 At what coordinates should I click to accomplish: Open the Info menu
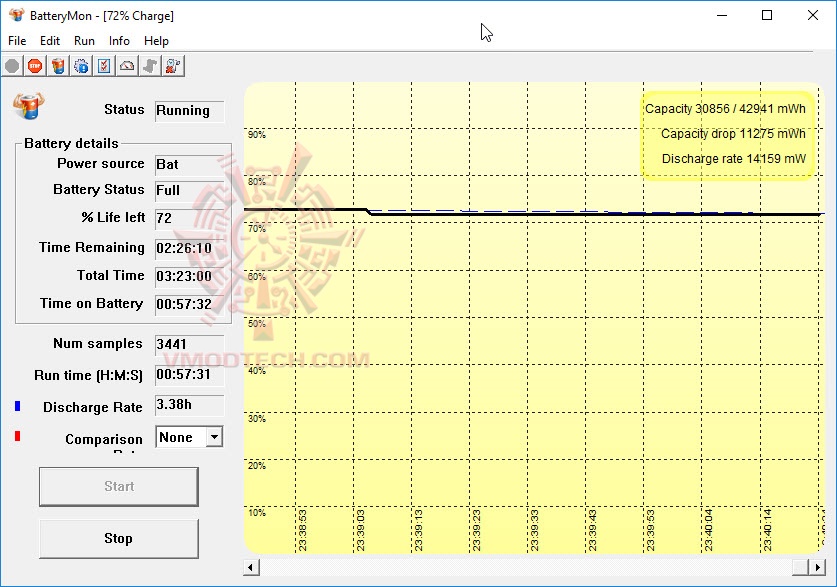tap(119, 41)
